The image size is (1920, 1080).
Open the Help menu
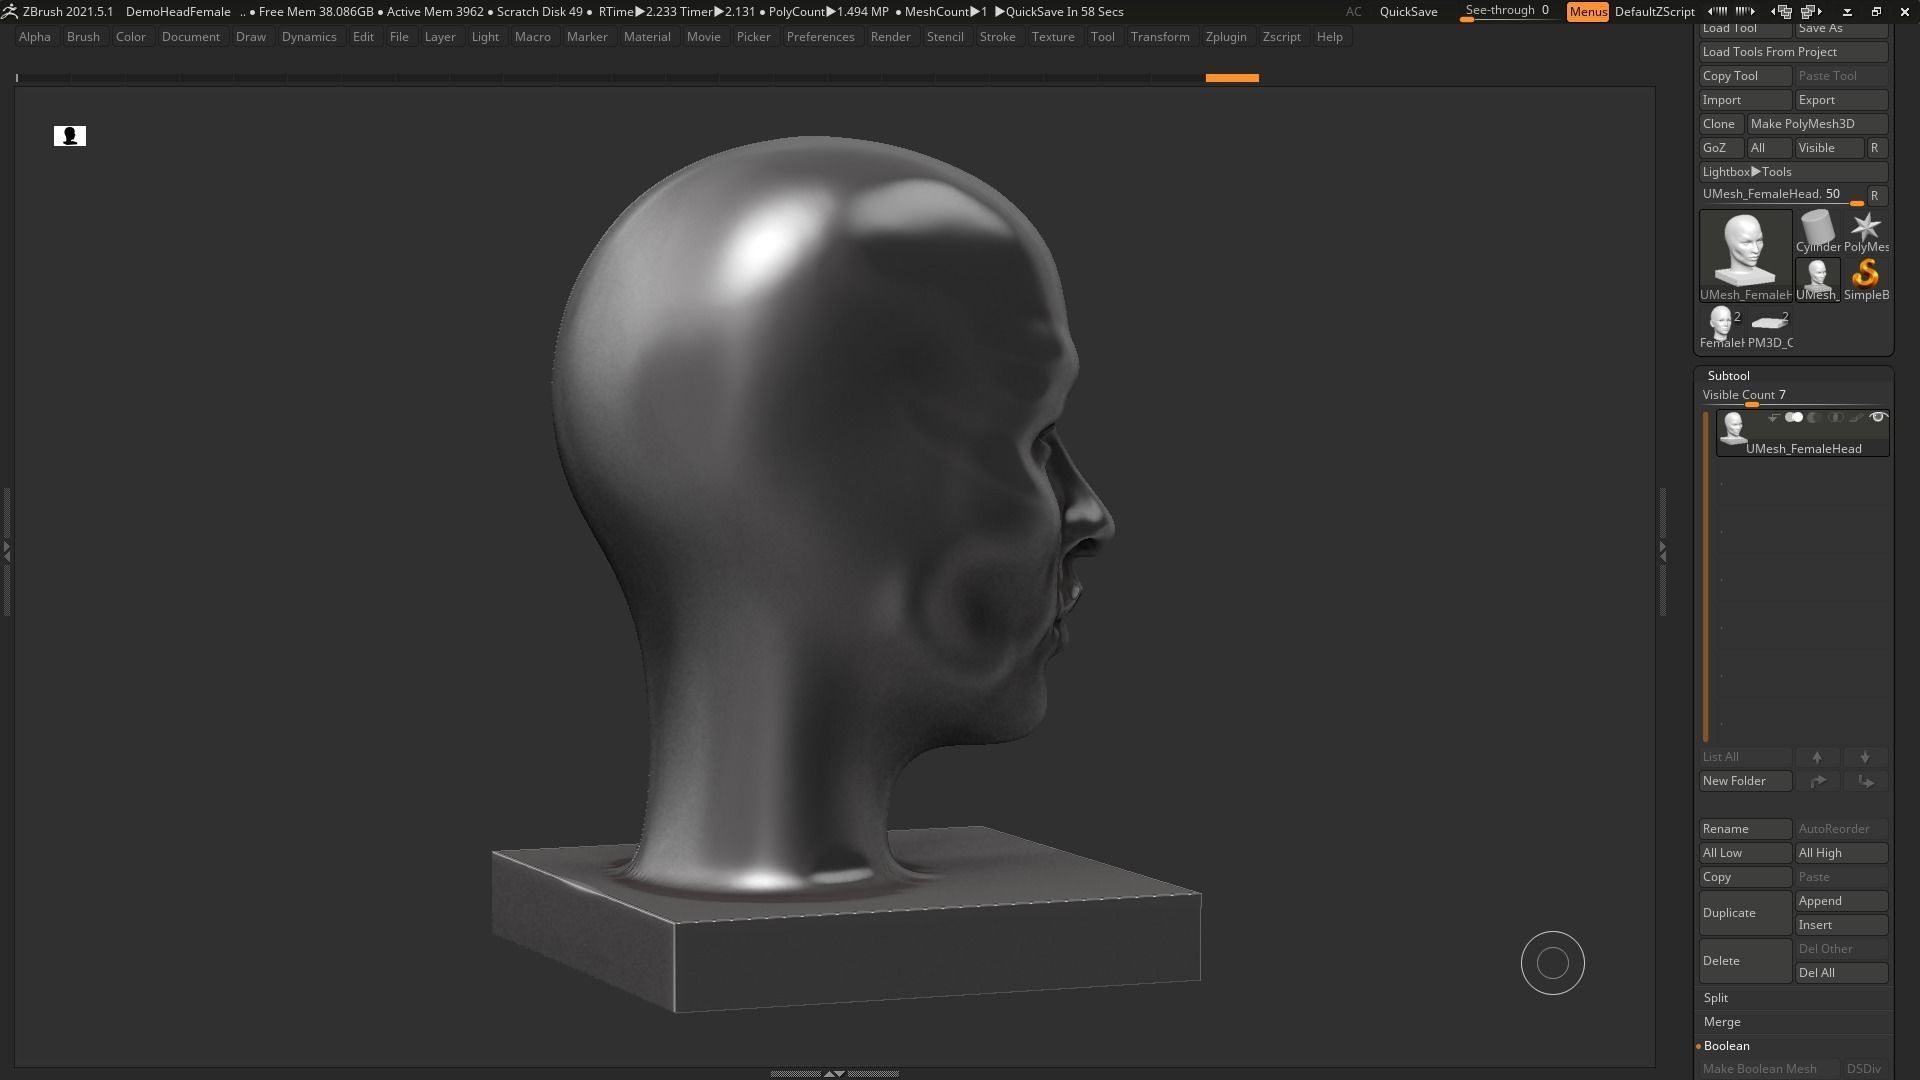pos(1329,36)
